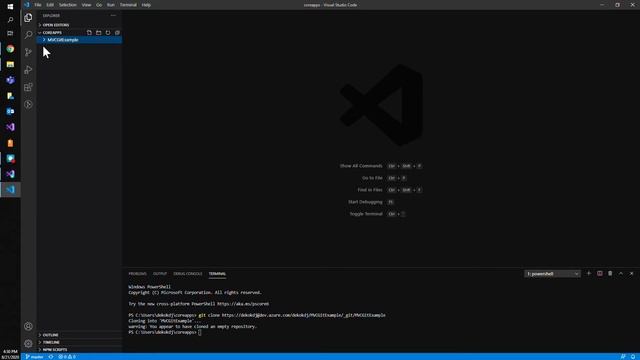This screenshot has height=360, width=640.
Task: Collapse all folders in Explorer
Action: tap(117, 32)
